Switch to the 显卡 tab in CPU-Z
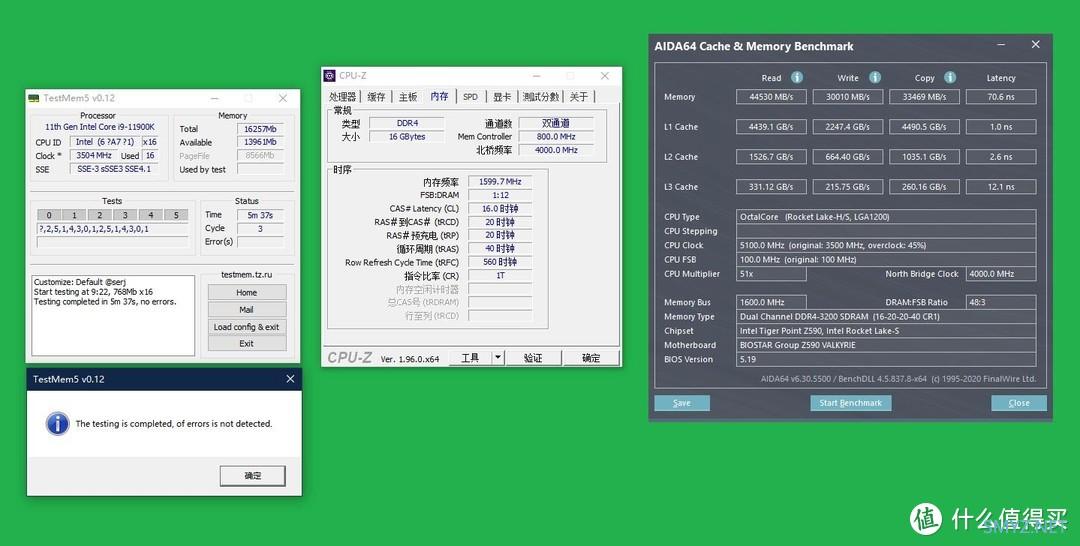1080x546 pixels. coord(502,96)
